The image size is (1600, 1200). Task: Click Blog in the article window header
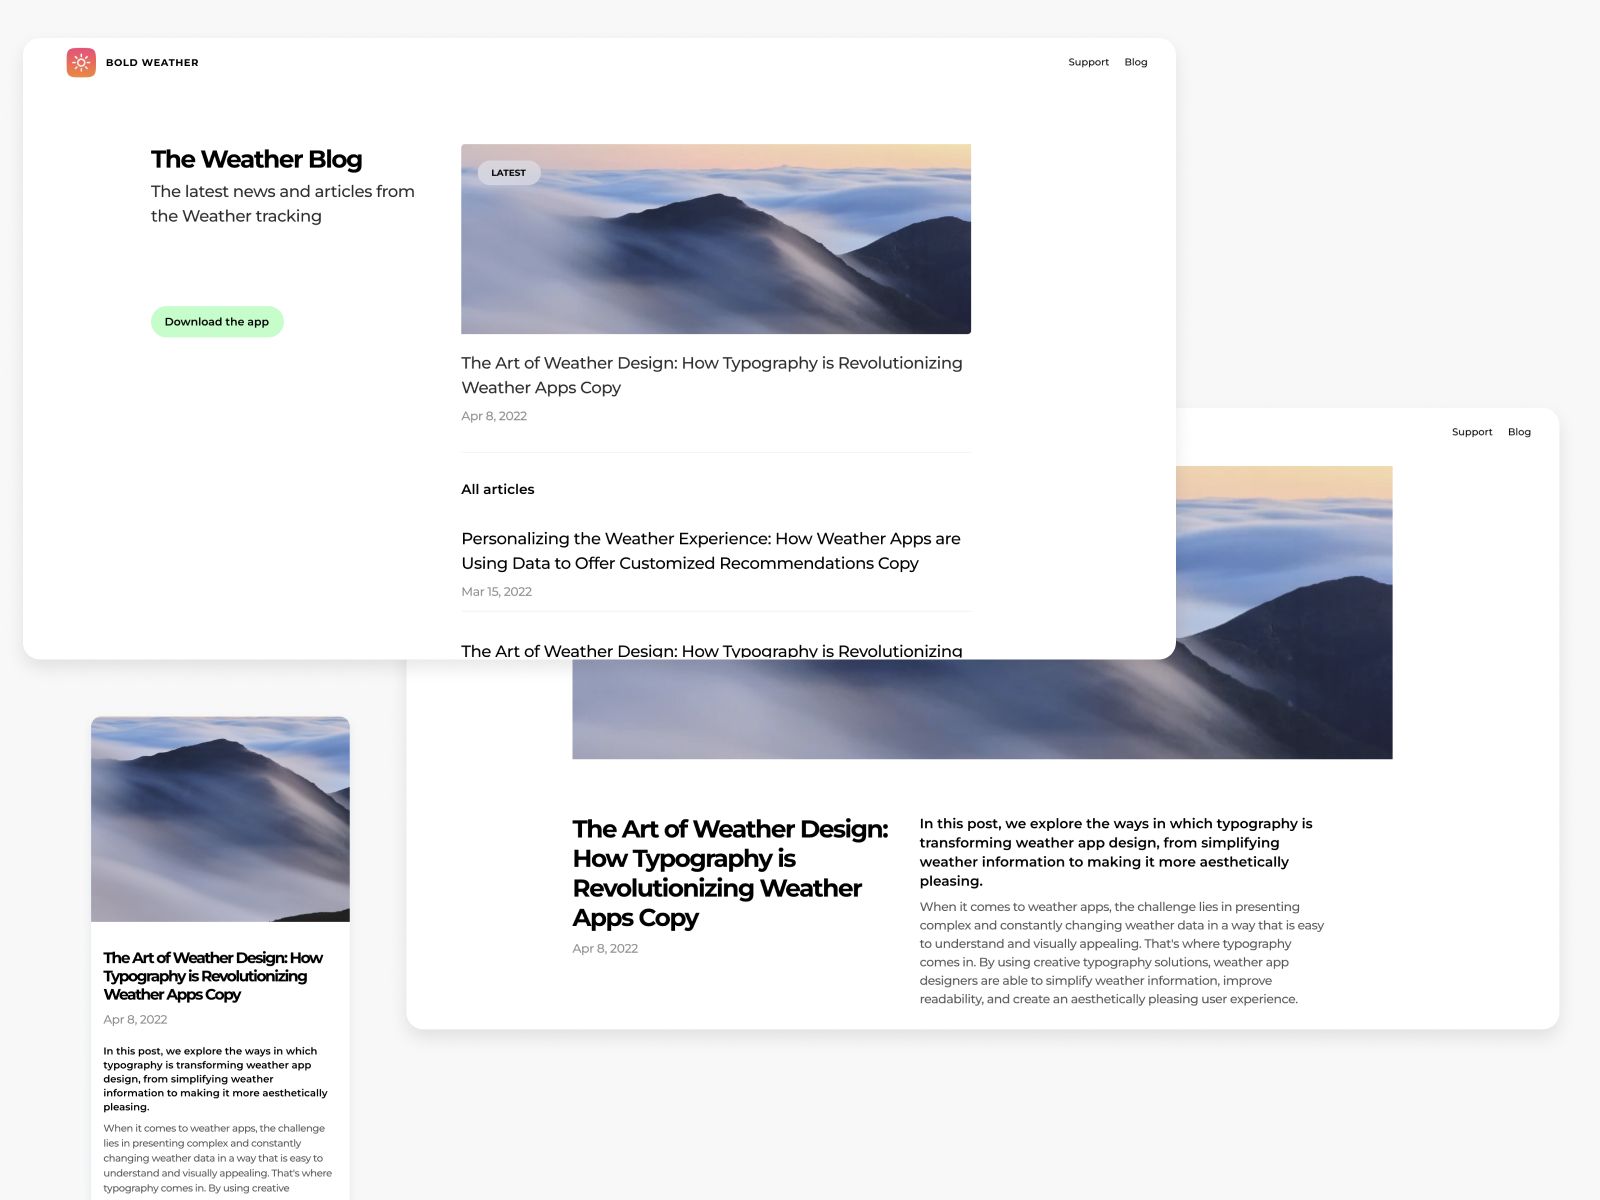click(x=1519, y=432)
